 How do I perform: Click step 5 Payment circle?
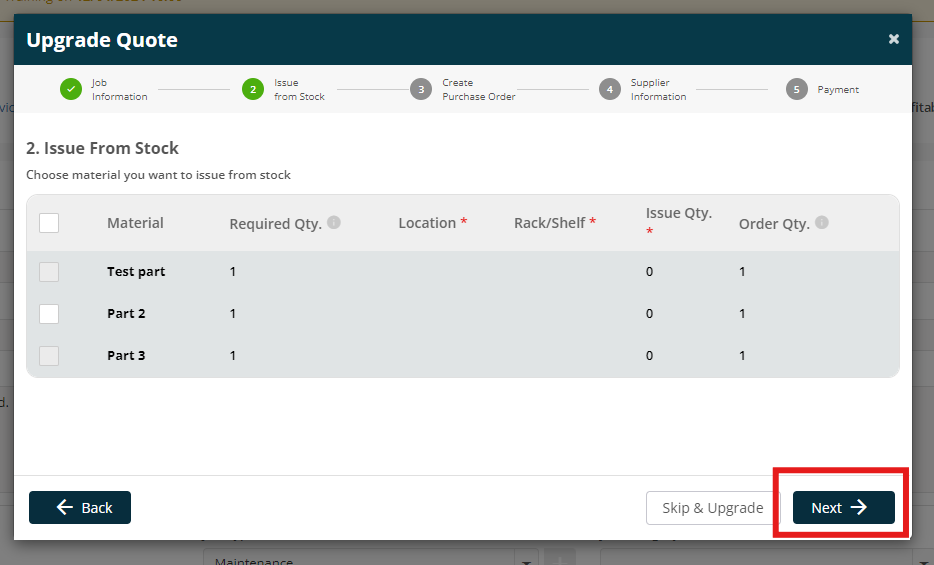click(796, 89)
